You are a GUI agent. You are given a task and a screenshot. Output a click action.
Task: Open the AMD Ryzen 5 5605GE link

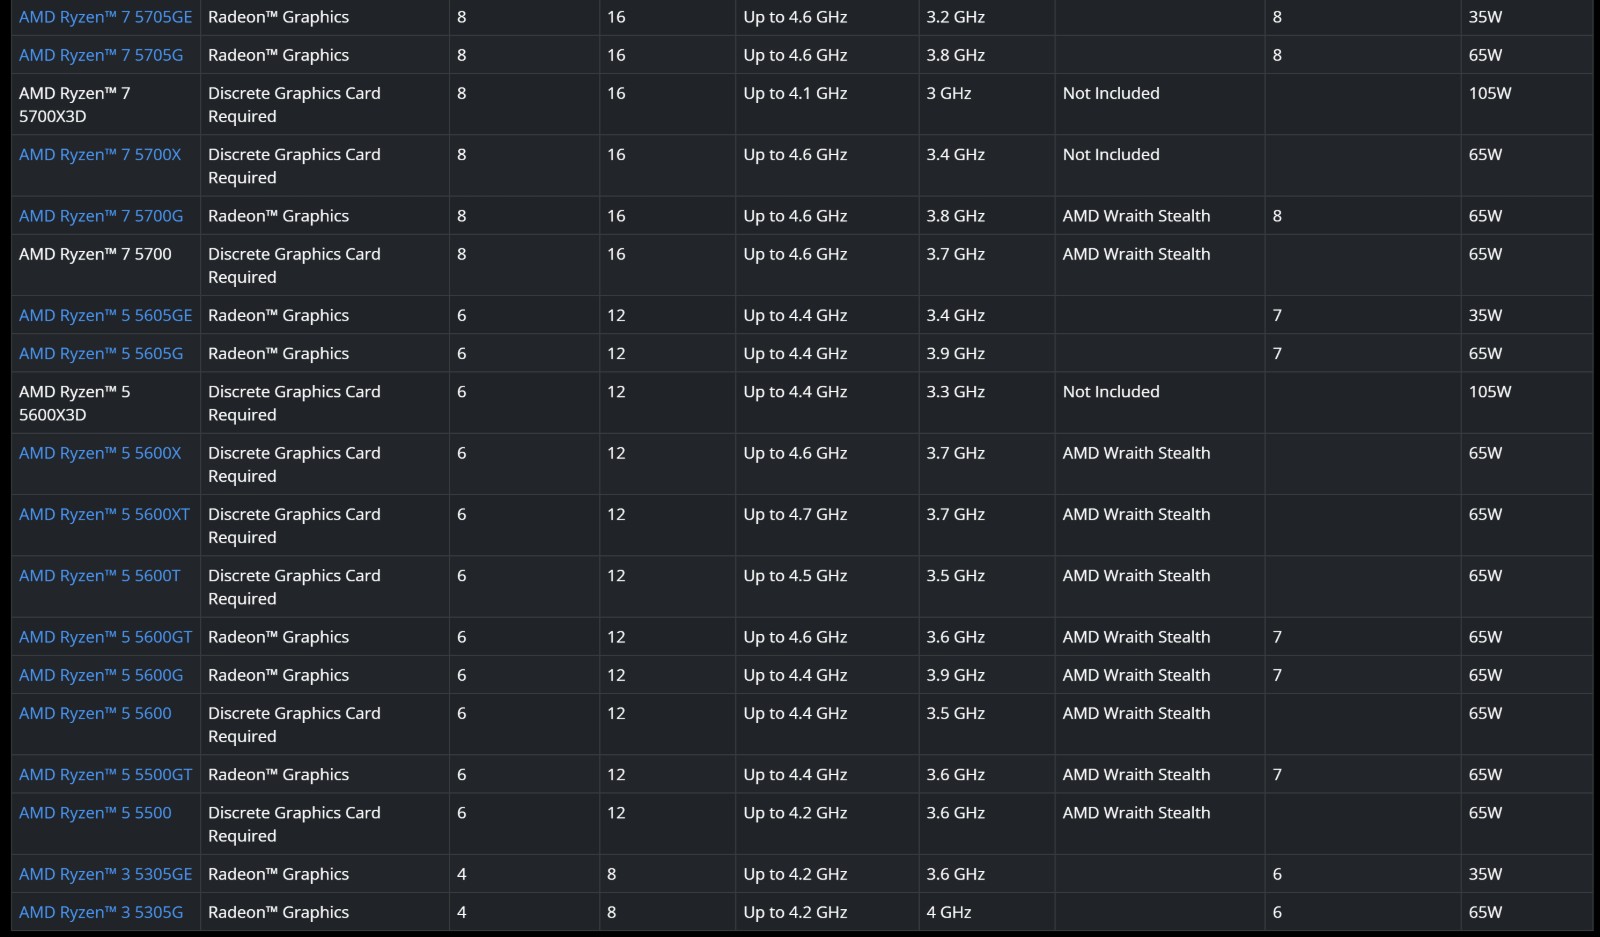105,315
